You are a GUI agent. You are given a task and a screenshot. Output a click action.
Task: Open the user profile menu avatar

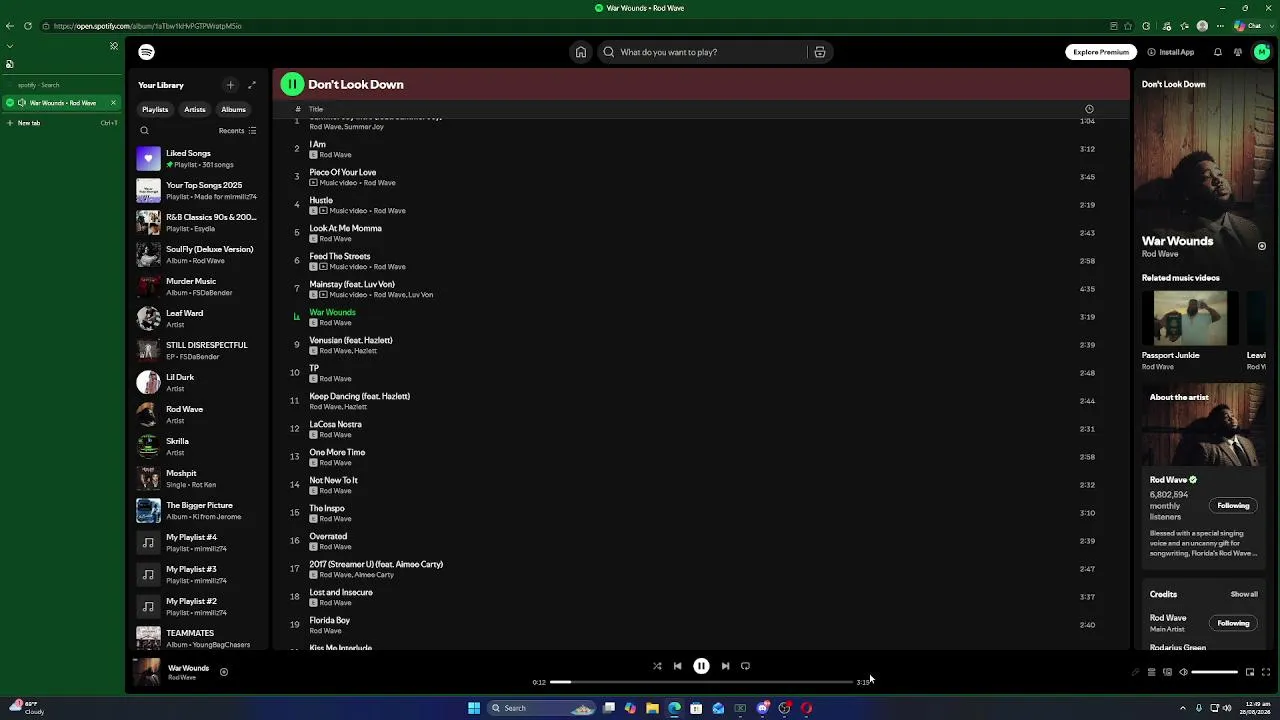click(1262, 52)
